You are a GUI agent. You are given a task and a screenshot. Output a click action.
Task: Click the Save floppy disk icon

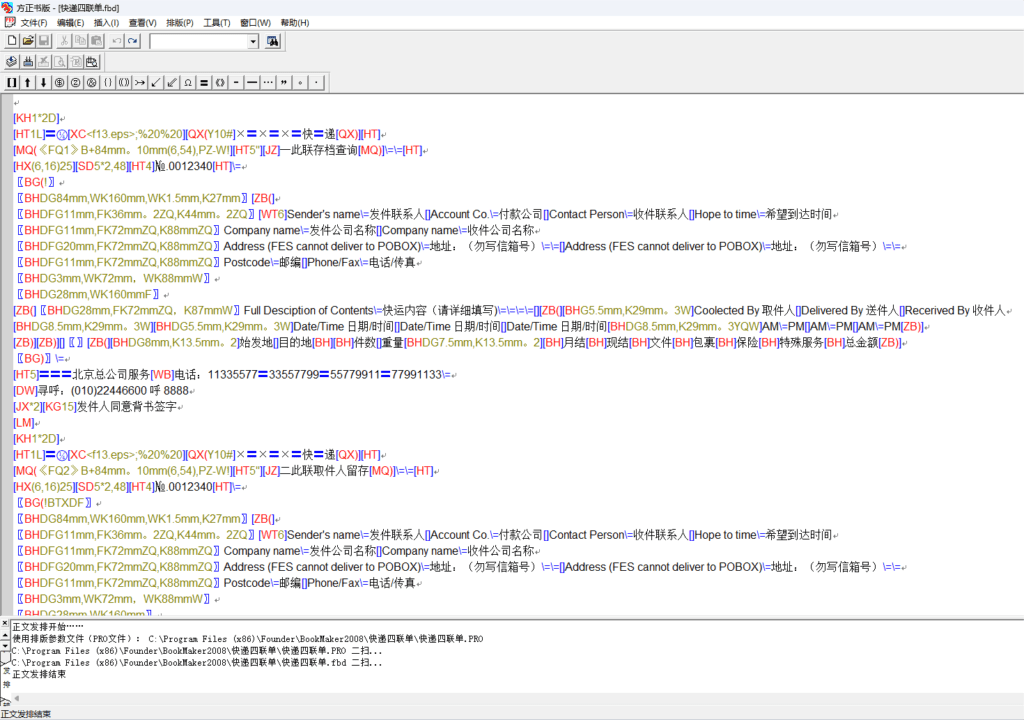pos(44,41)
